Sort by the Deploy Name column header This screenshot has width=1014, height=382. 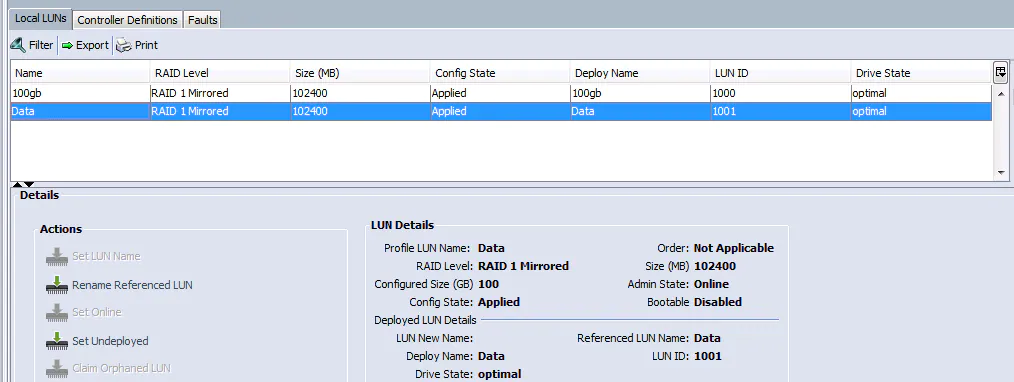pos(640,73)
